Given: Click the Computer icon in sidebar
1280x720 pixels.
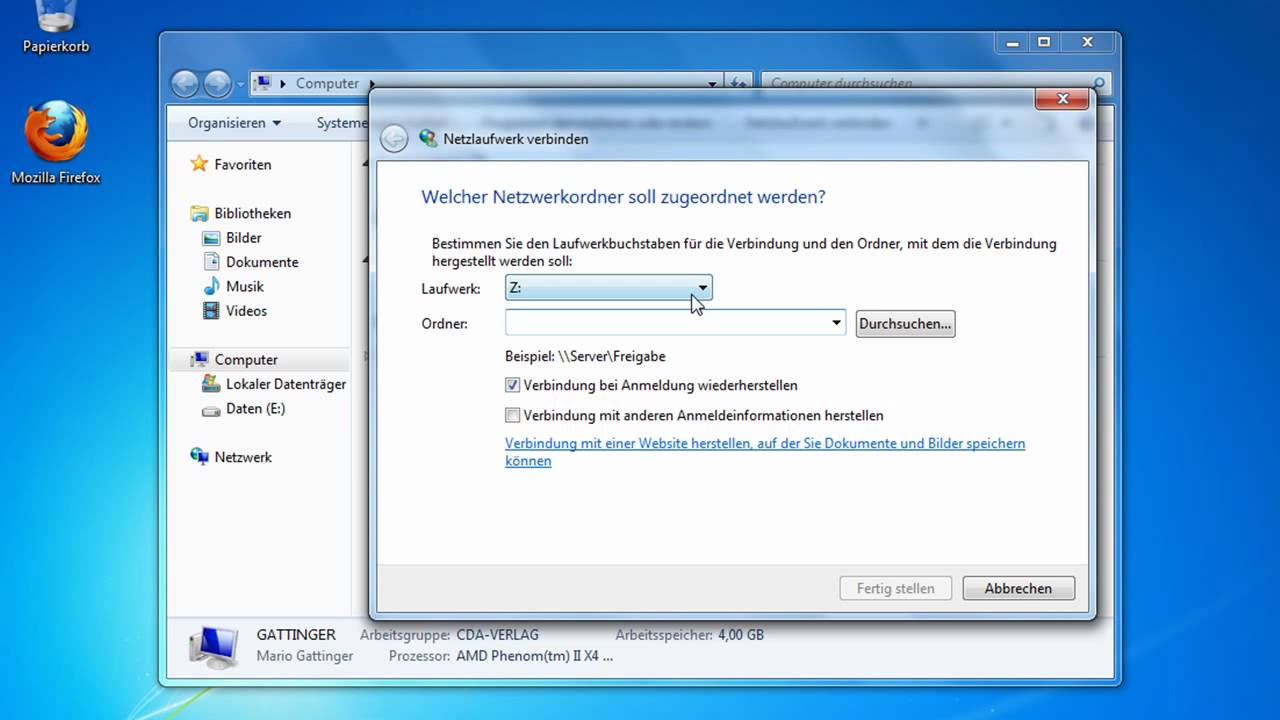Looking at the screenshot, I should [x=199, y=360].
